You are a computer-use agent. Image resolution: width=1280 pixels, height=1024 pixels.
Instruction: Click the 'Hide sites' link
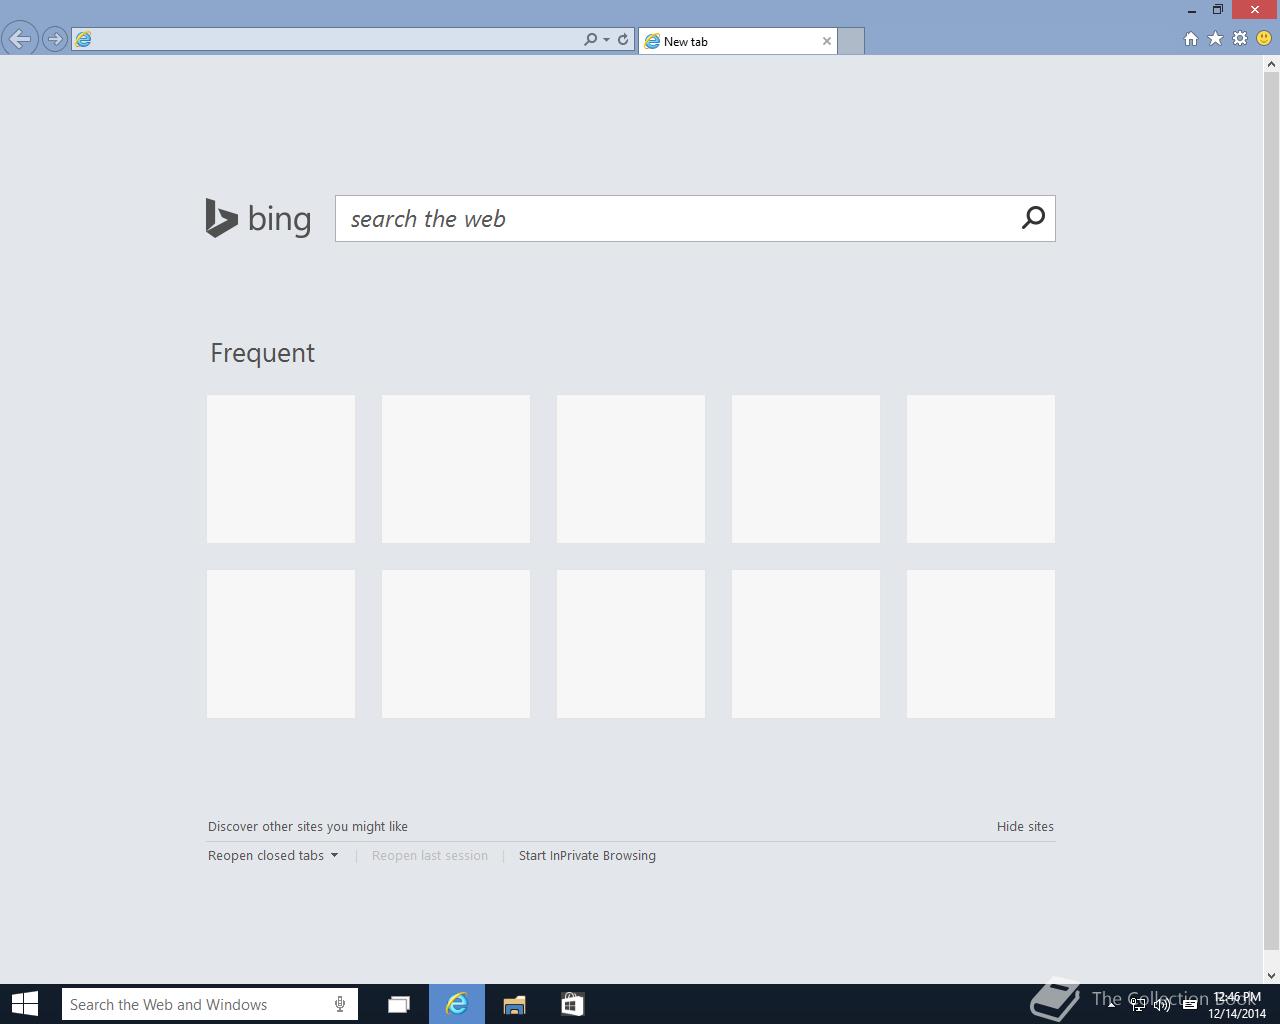point(1025,826)
